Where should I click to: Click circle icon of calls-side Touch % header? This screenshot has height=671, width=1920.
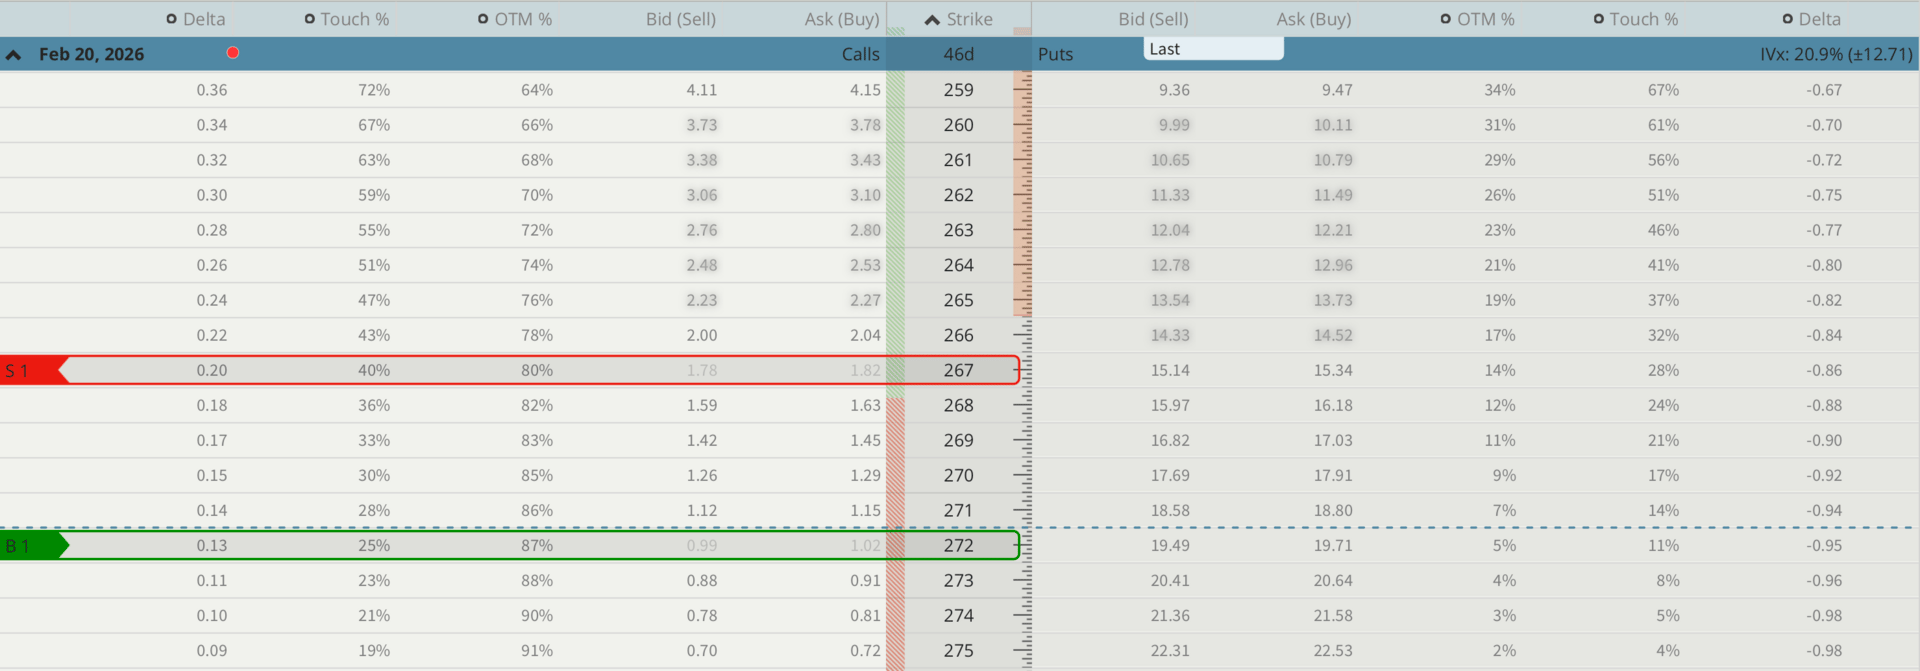point(310,19)
